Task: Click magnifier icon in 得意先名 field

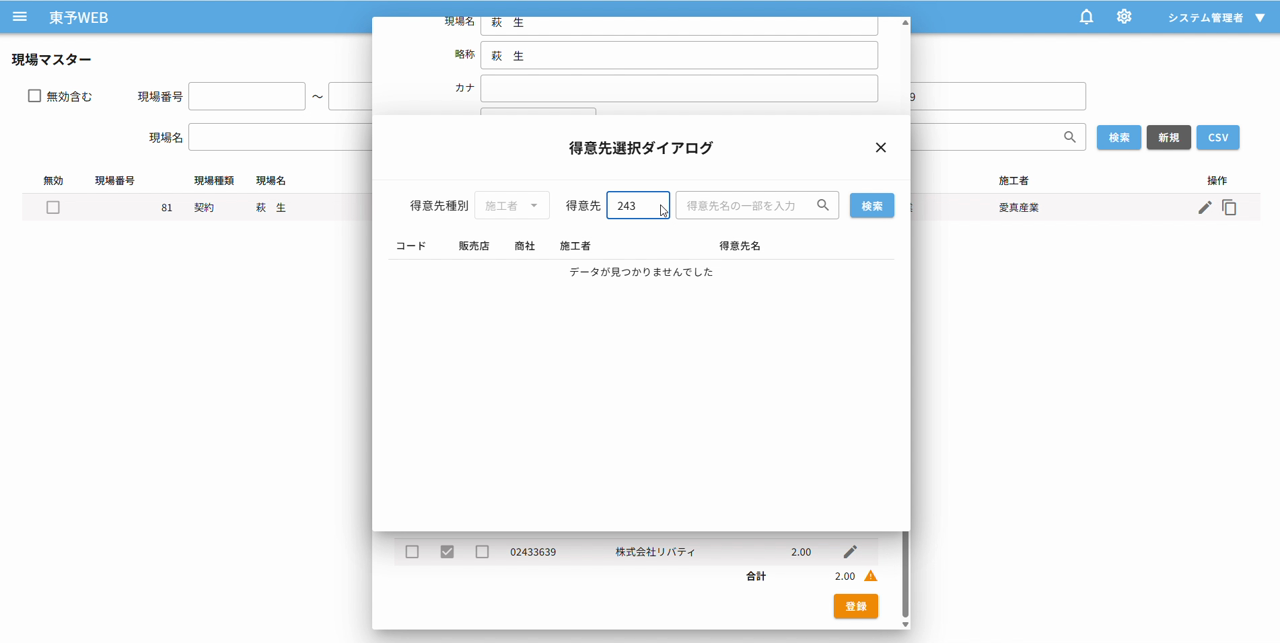Action: click(823, 205)
